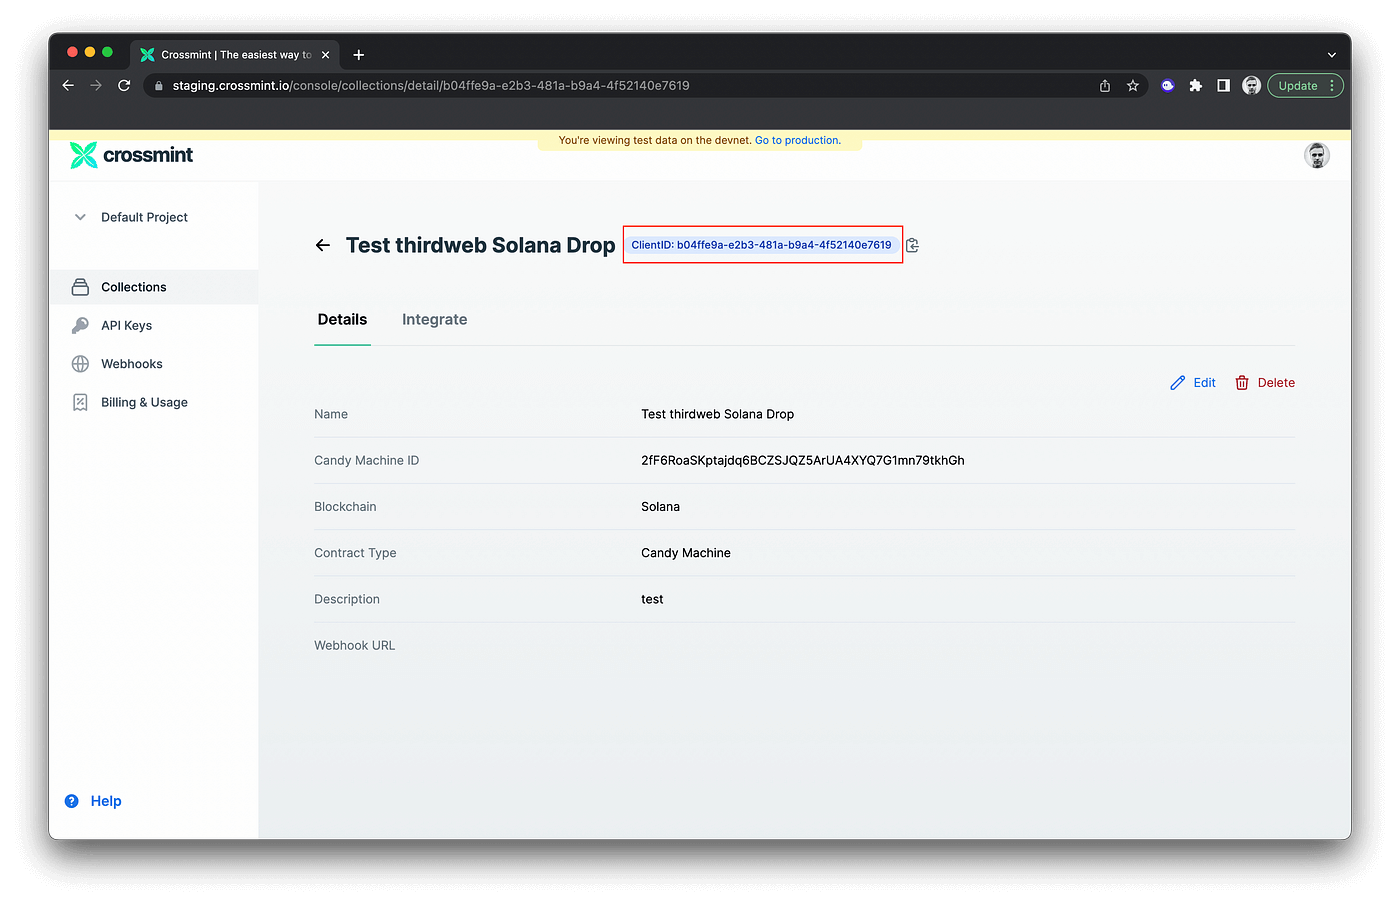Click the Candy Machine ID field label
The width and height of the screenshot is (1400, 904).
(367, 461)
